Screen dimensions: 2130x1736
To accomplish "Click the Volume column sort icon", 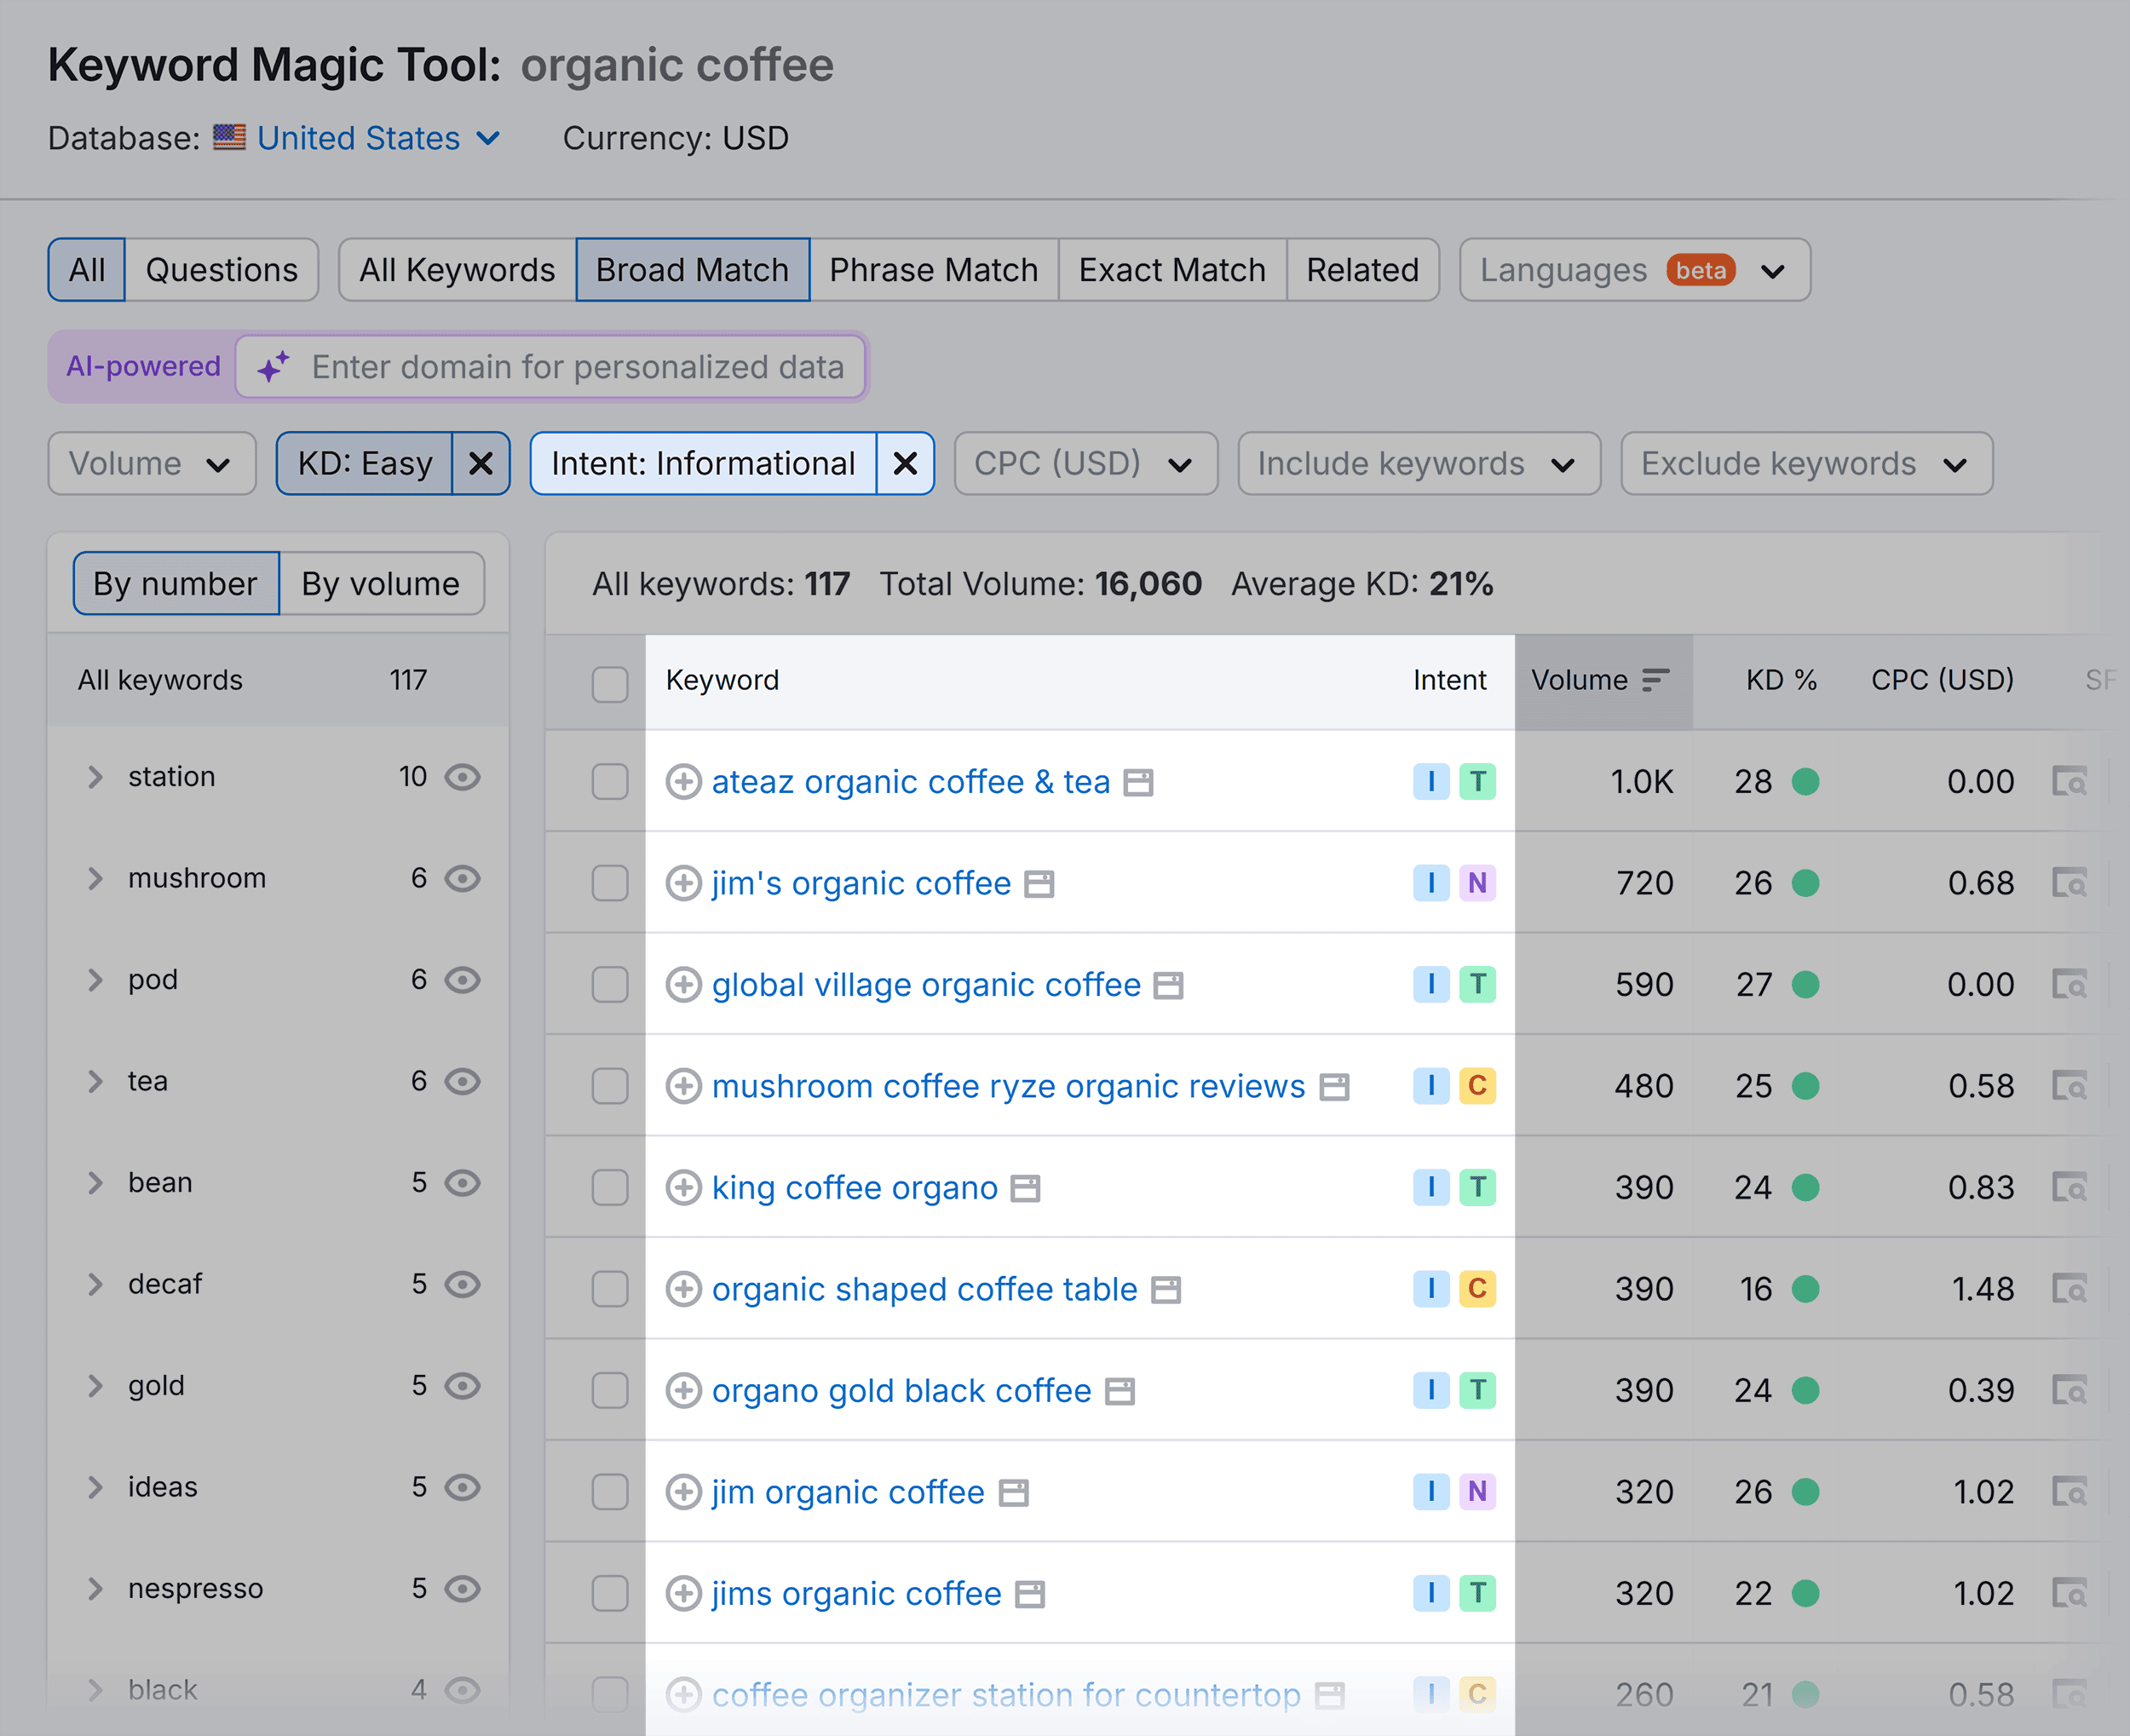I will (1656, 681).
